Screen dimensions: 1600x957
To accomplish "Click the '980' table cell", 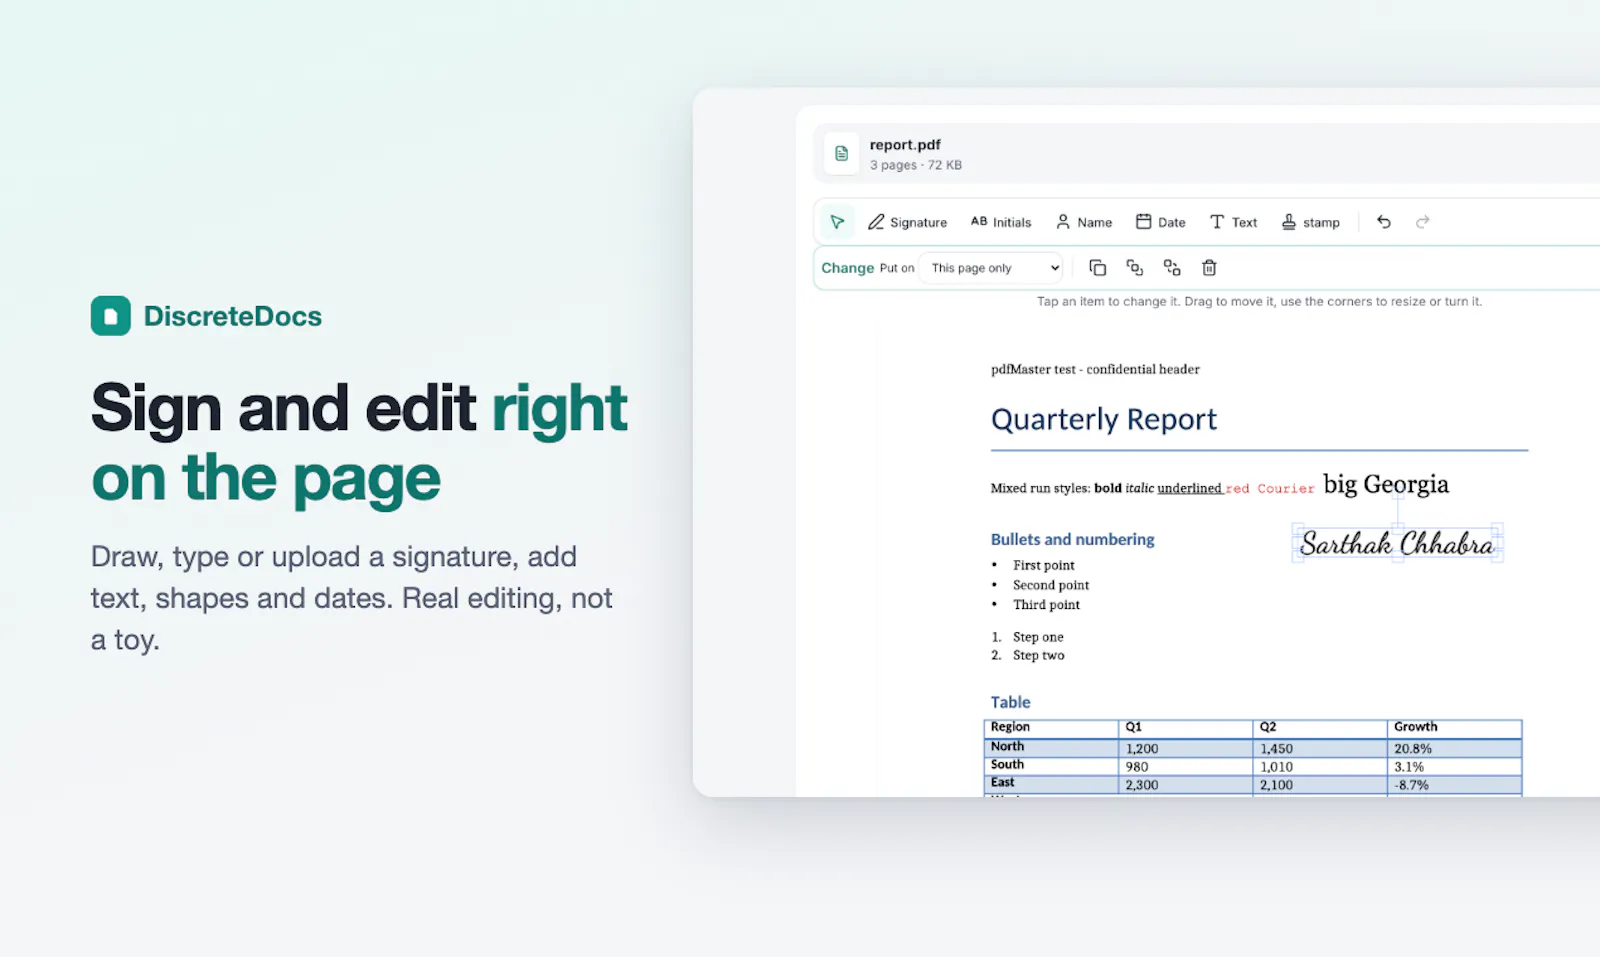I will coord(1185,767).
